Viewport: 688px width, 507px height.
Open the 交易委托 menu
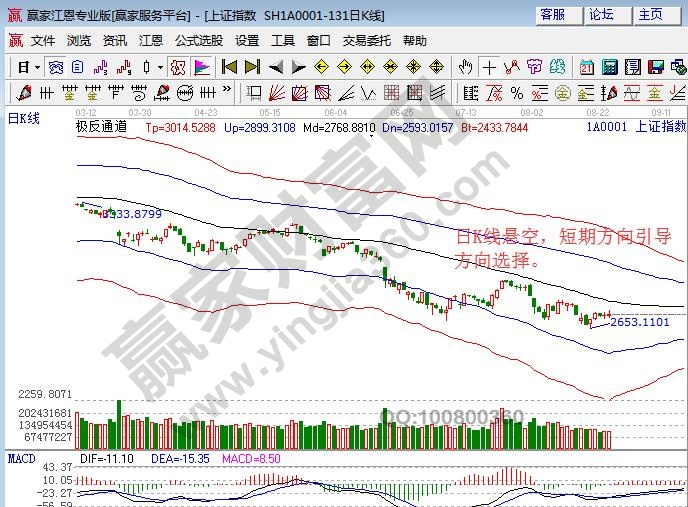(x=367, y=41)
